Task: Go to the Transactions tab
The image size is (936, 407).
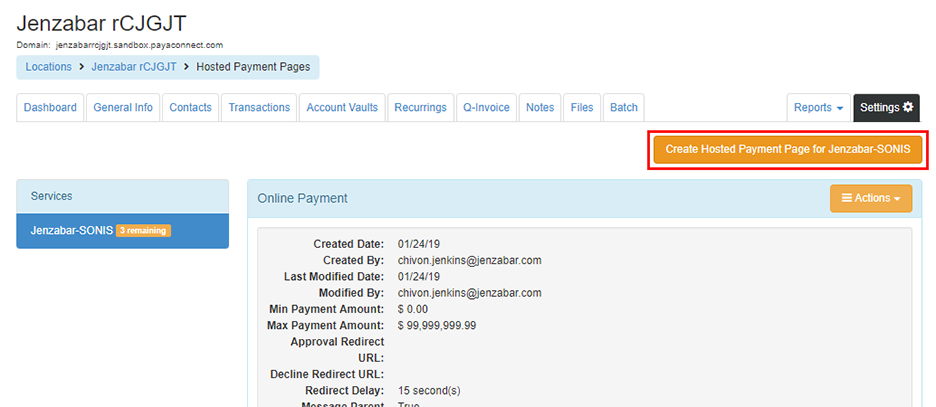Action: [259, 107]
